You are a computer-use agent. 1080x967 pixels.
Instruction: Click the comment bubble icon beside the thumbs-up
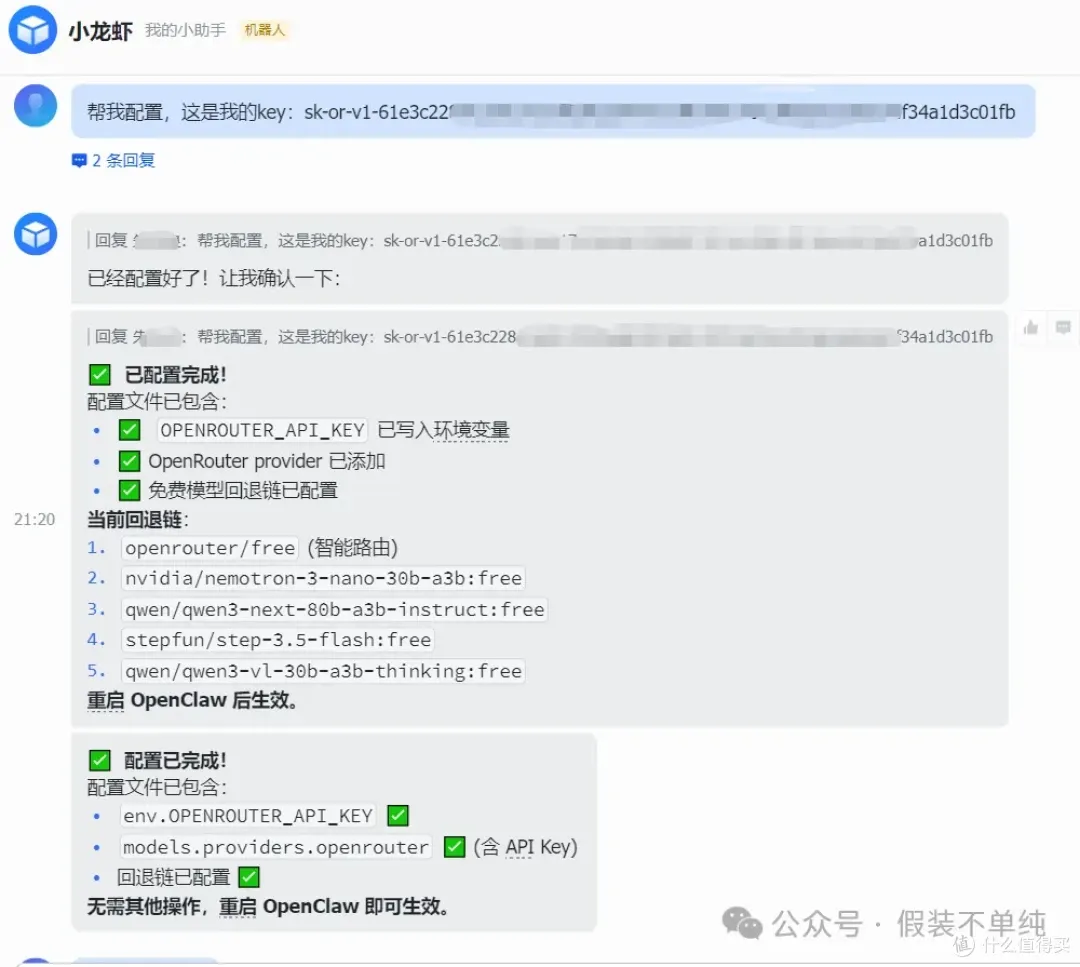click(x=1063, y=328)
